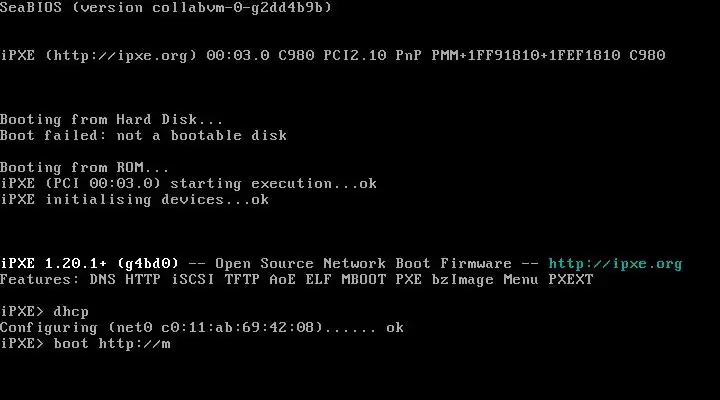Click 'Boot failed: not a bootable disk'
The width and height of the screenshot is (720, 400).
tap(143, 135)
